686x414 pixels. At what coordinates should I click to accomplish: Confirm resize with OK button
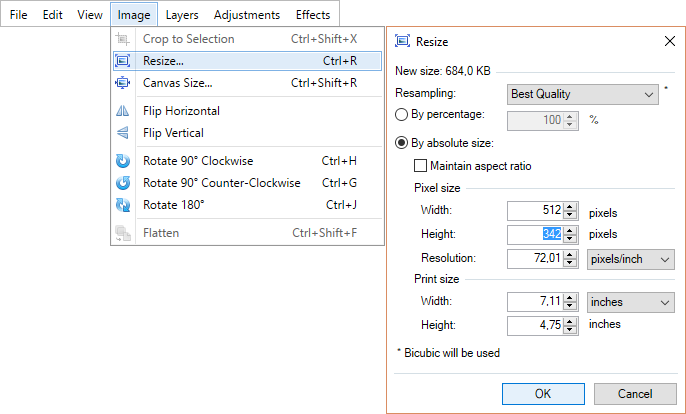click(x=543, y=394)
